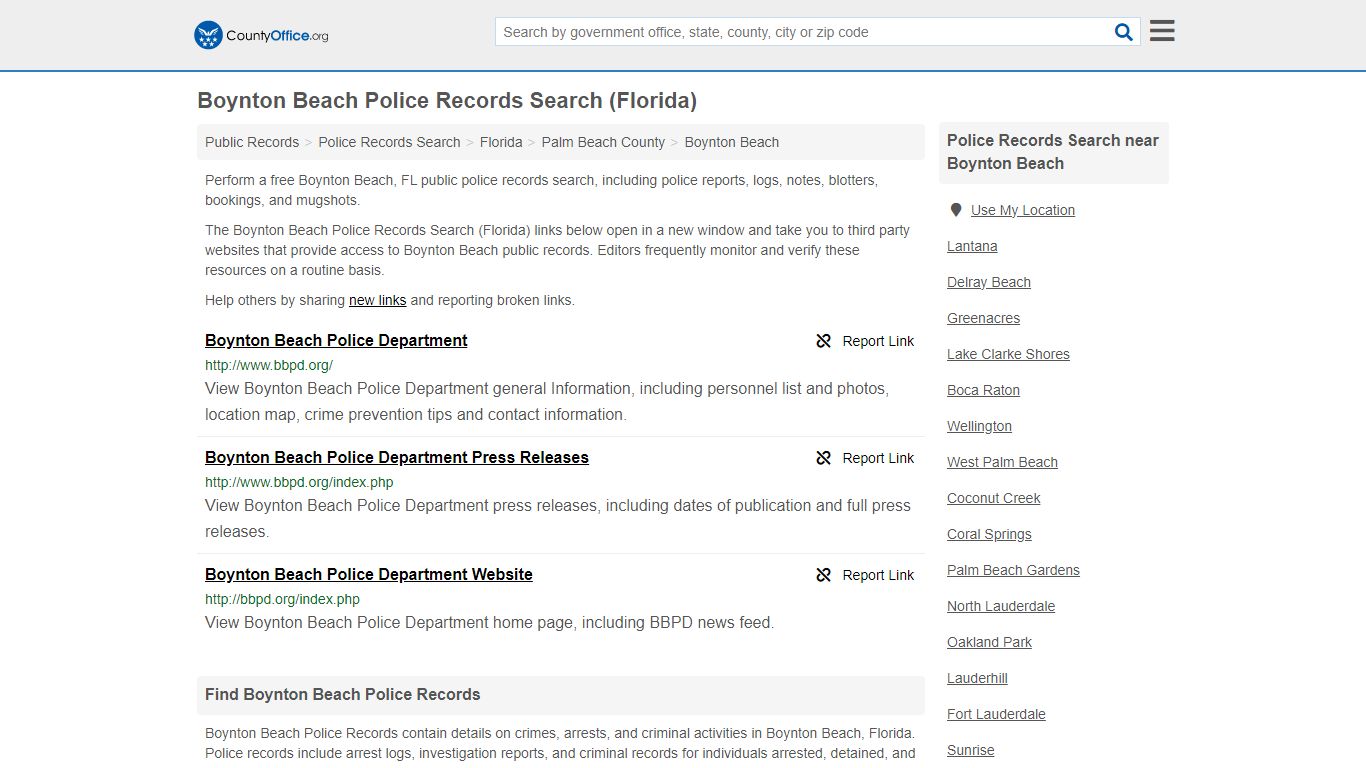Go to Lauderhill police records
This screenshot has width=1366, height=768.
point(977,678)
